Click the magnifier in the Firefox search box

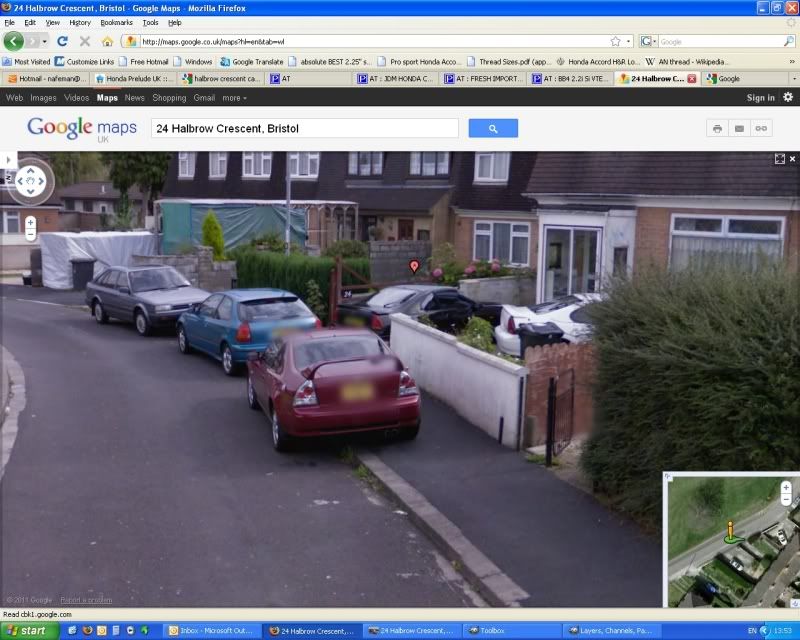point(789,41)
